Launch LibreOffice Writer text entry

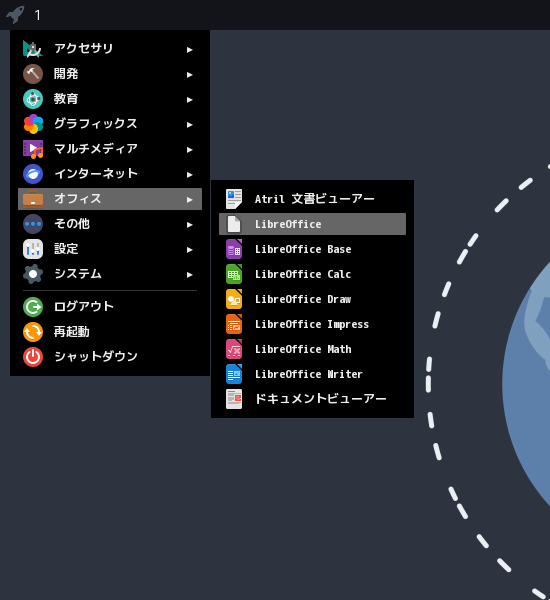pos(309,374)
